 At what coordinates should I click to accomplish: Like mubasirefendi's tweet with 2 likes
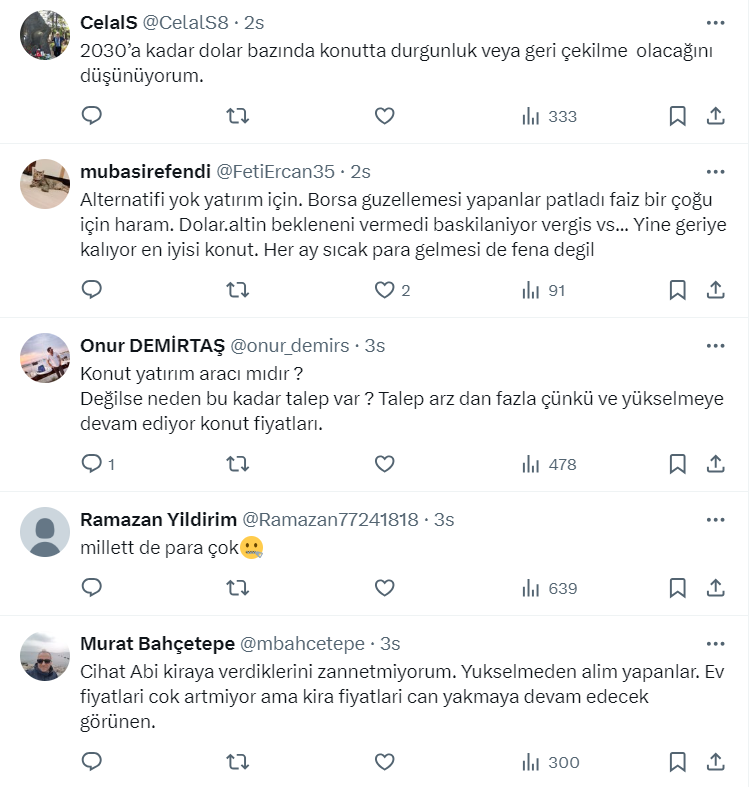click(385, 290)
